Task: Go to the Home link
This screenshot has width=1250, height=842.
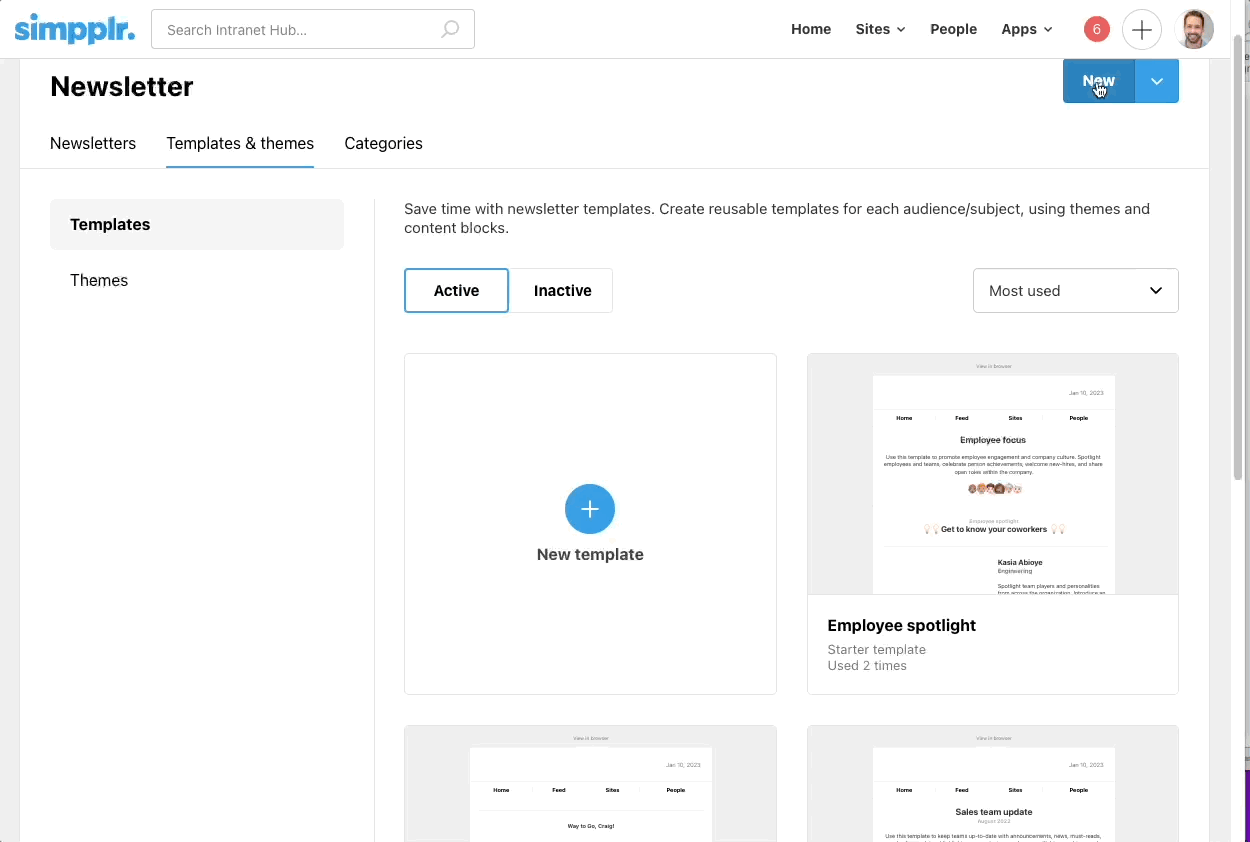Action: 811,30
